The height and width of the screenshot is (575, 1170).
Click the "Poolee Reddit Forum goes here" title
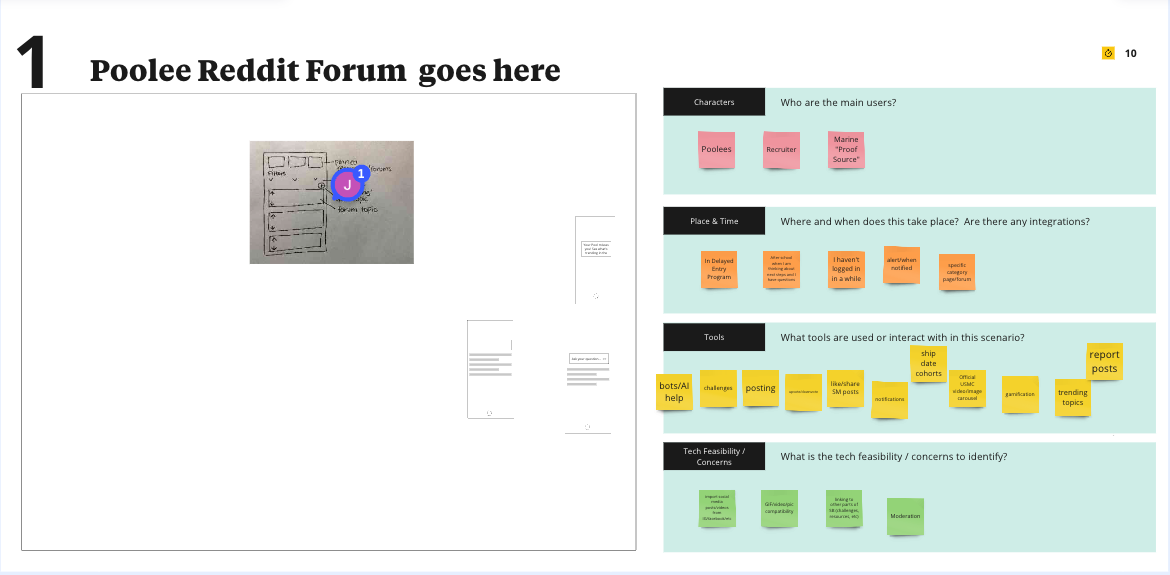pyautogui.click(x=325, y=71)
